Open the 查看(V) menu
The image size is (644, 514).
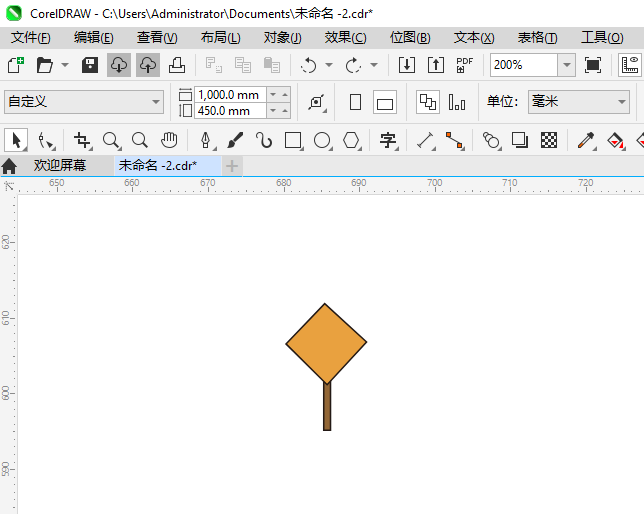click(157, 38)
